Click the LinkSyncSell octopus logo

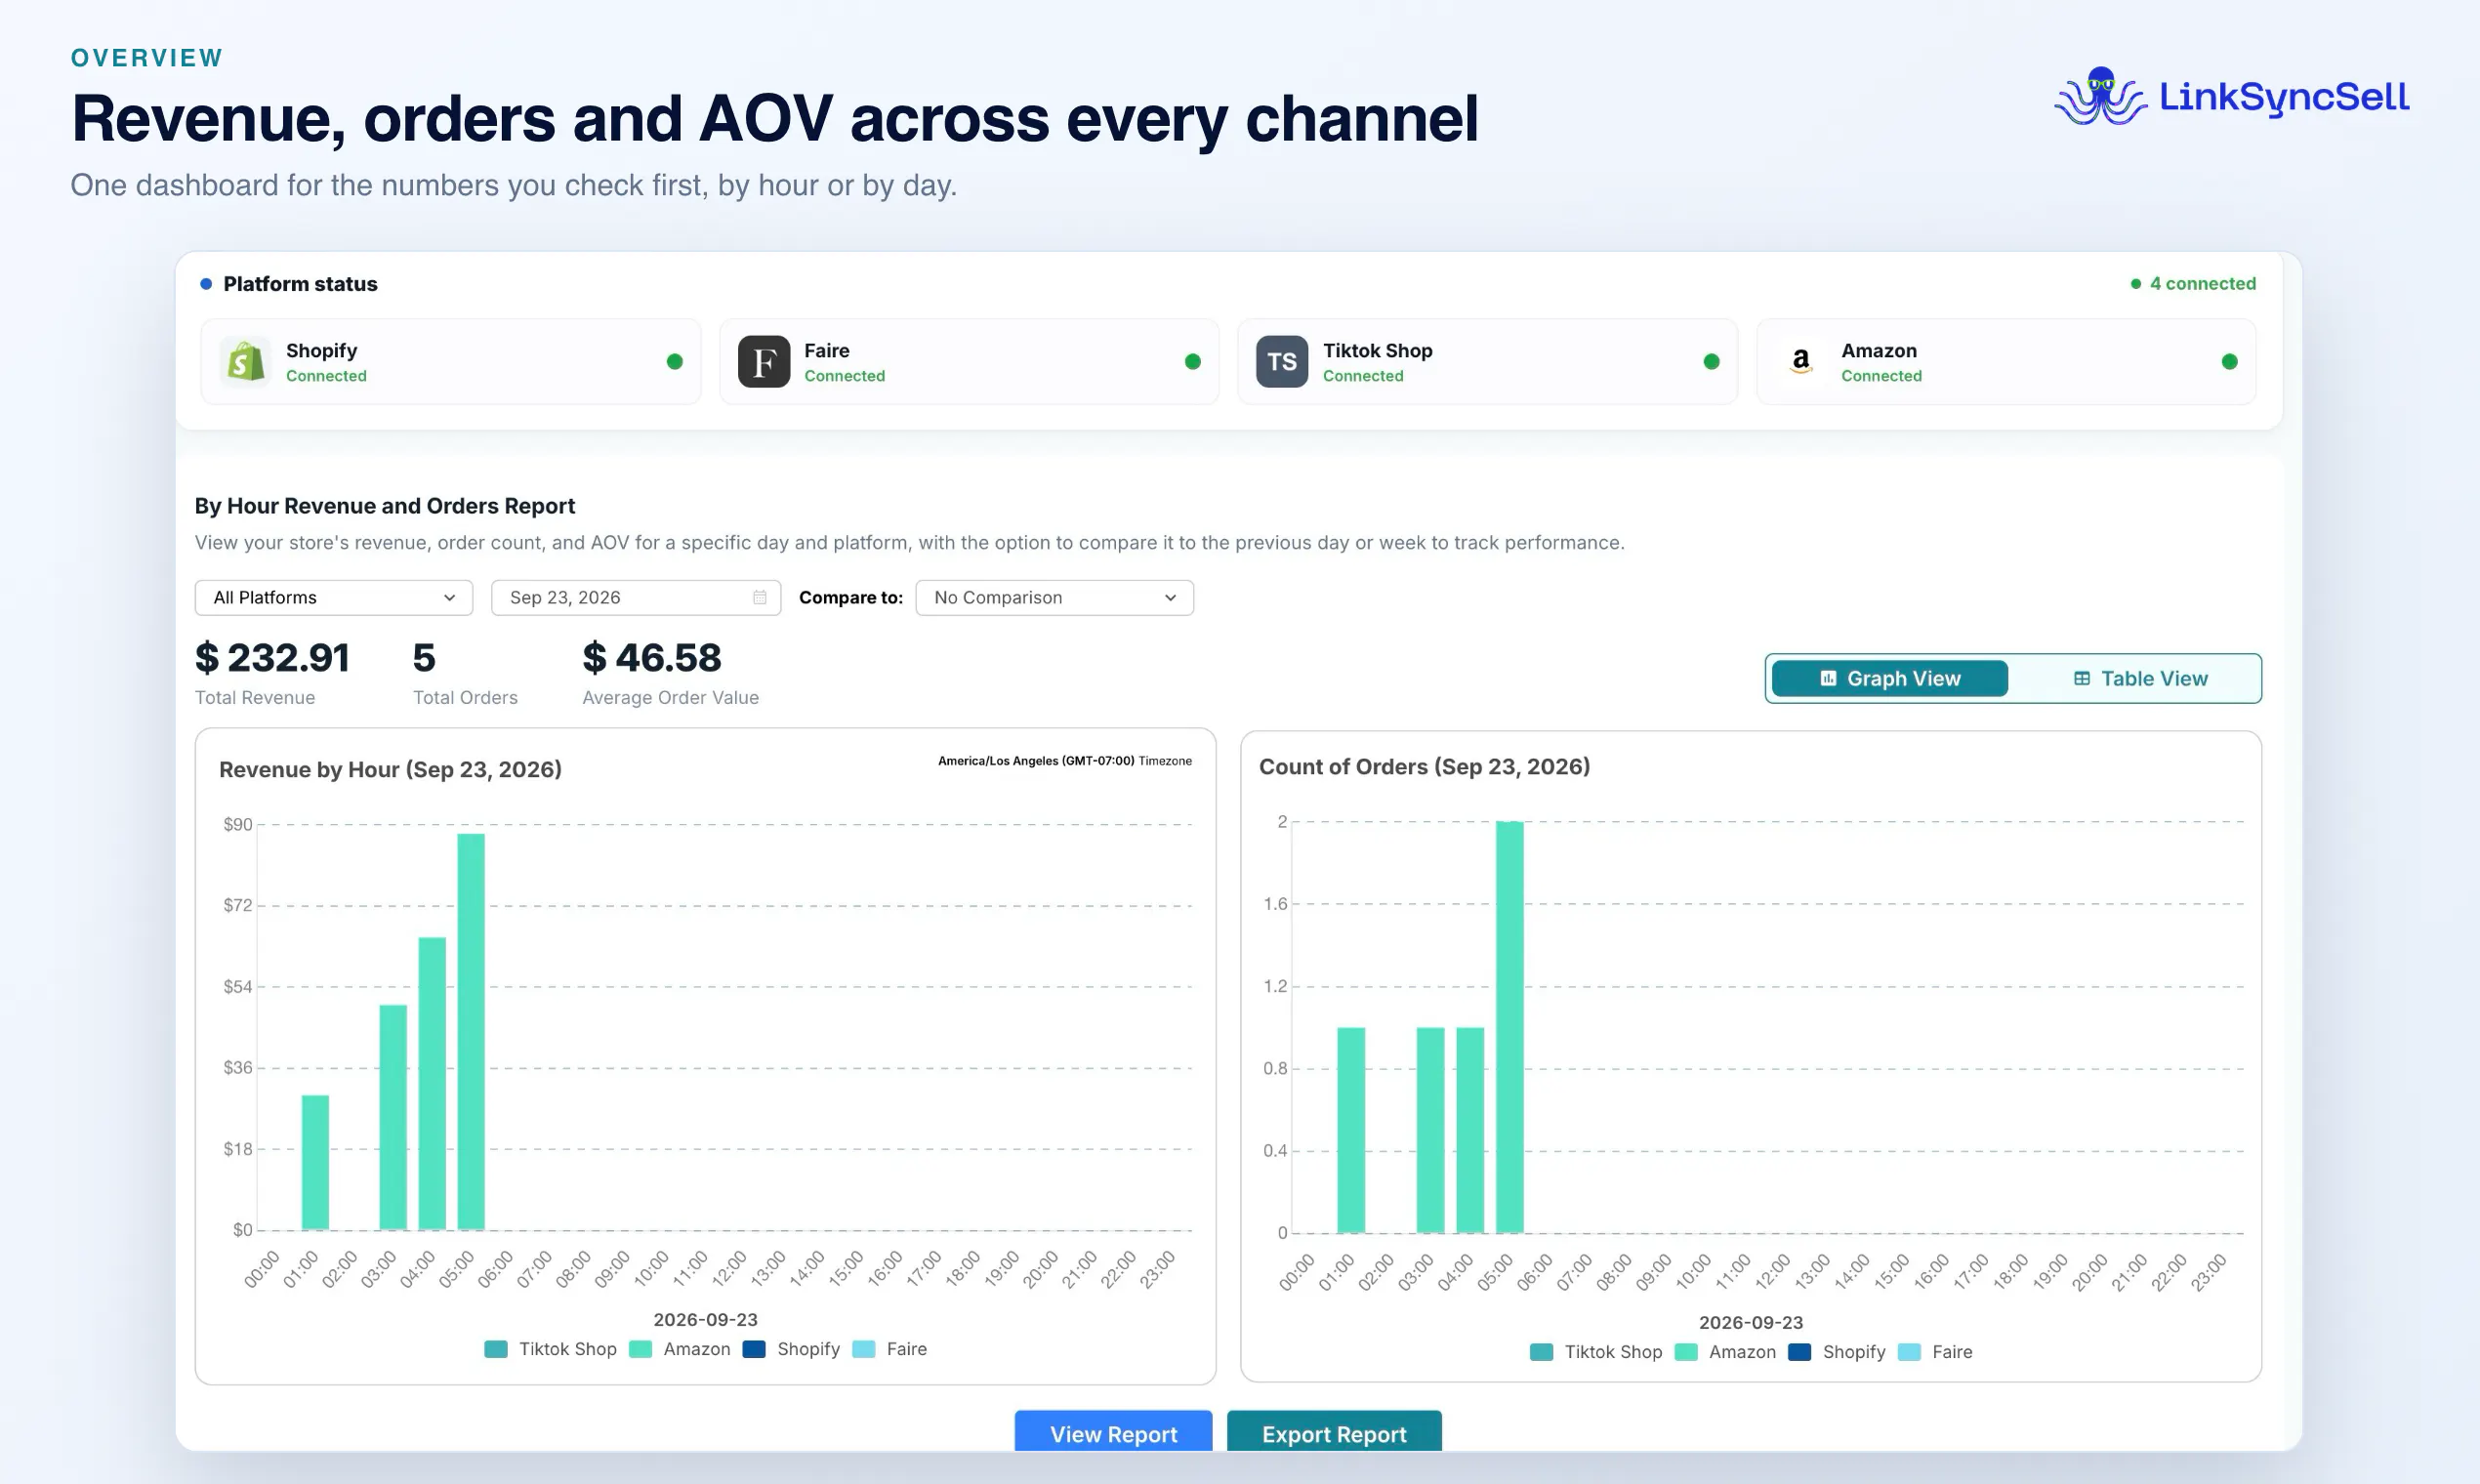[2100, 96]
